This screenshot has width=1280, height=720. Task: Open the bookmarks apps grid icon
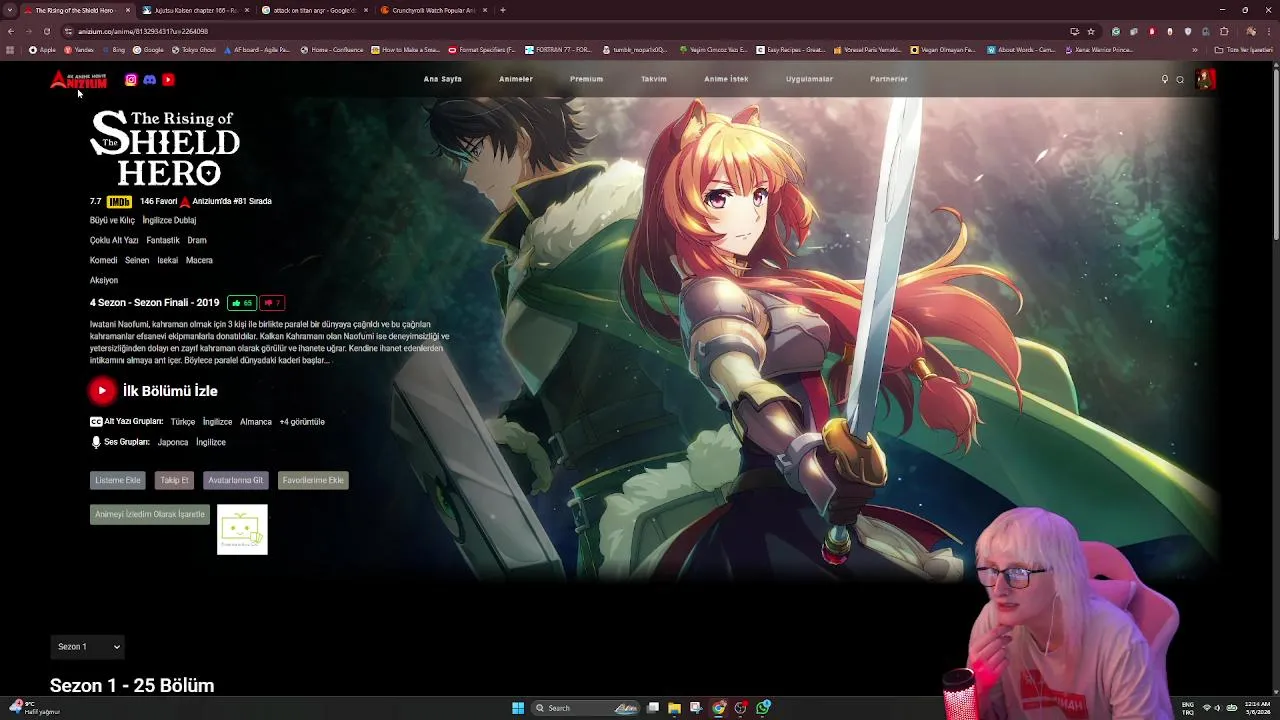tap(10, 50)
